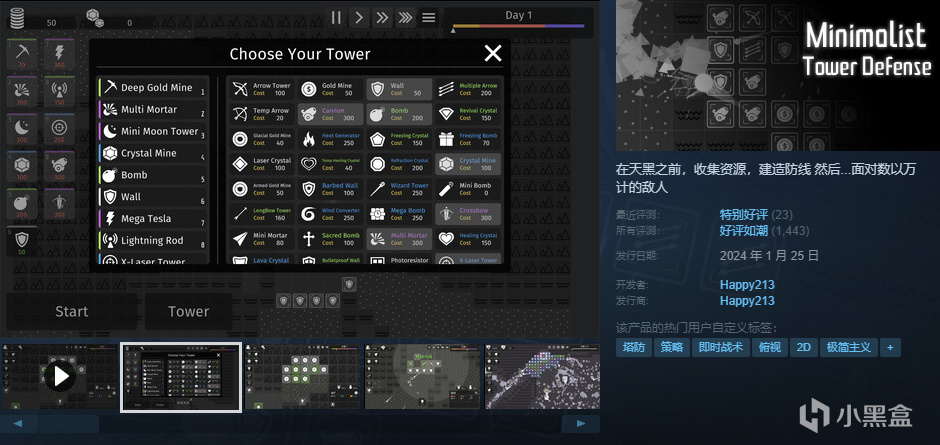The width and height of the screenshot is (940, 445).
Task: Pause the game
Action: click(336, 17)
